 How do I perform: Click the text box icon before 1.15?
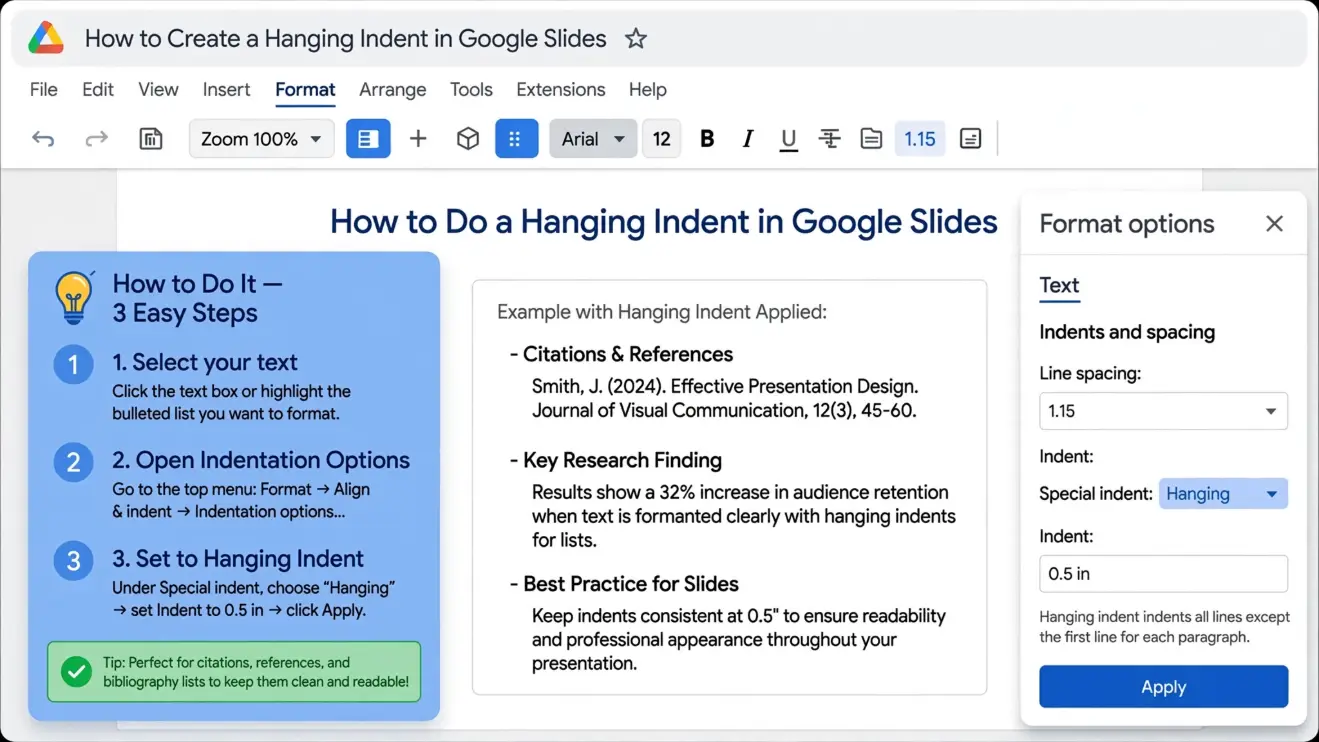(x=871, y=139)
